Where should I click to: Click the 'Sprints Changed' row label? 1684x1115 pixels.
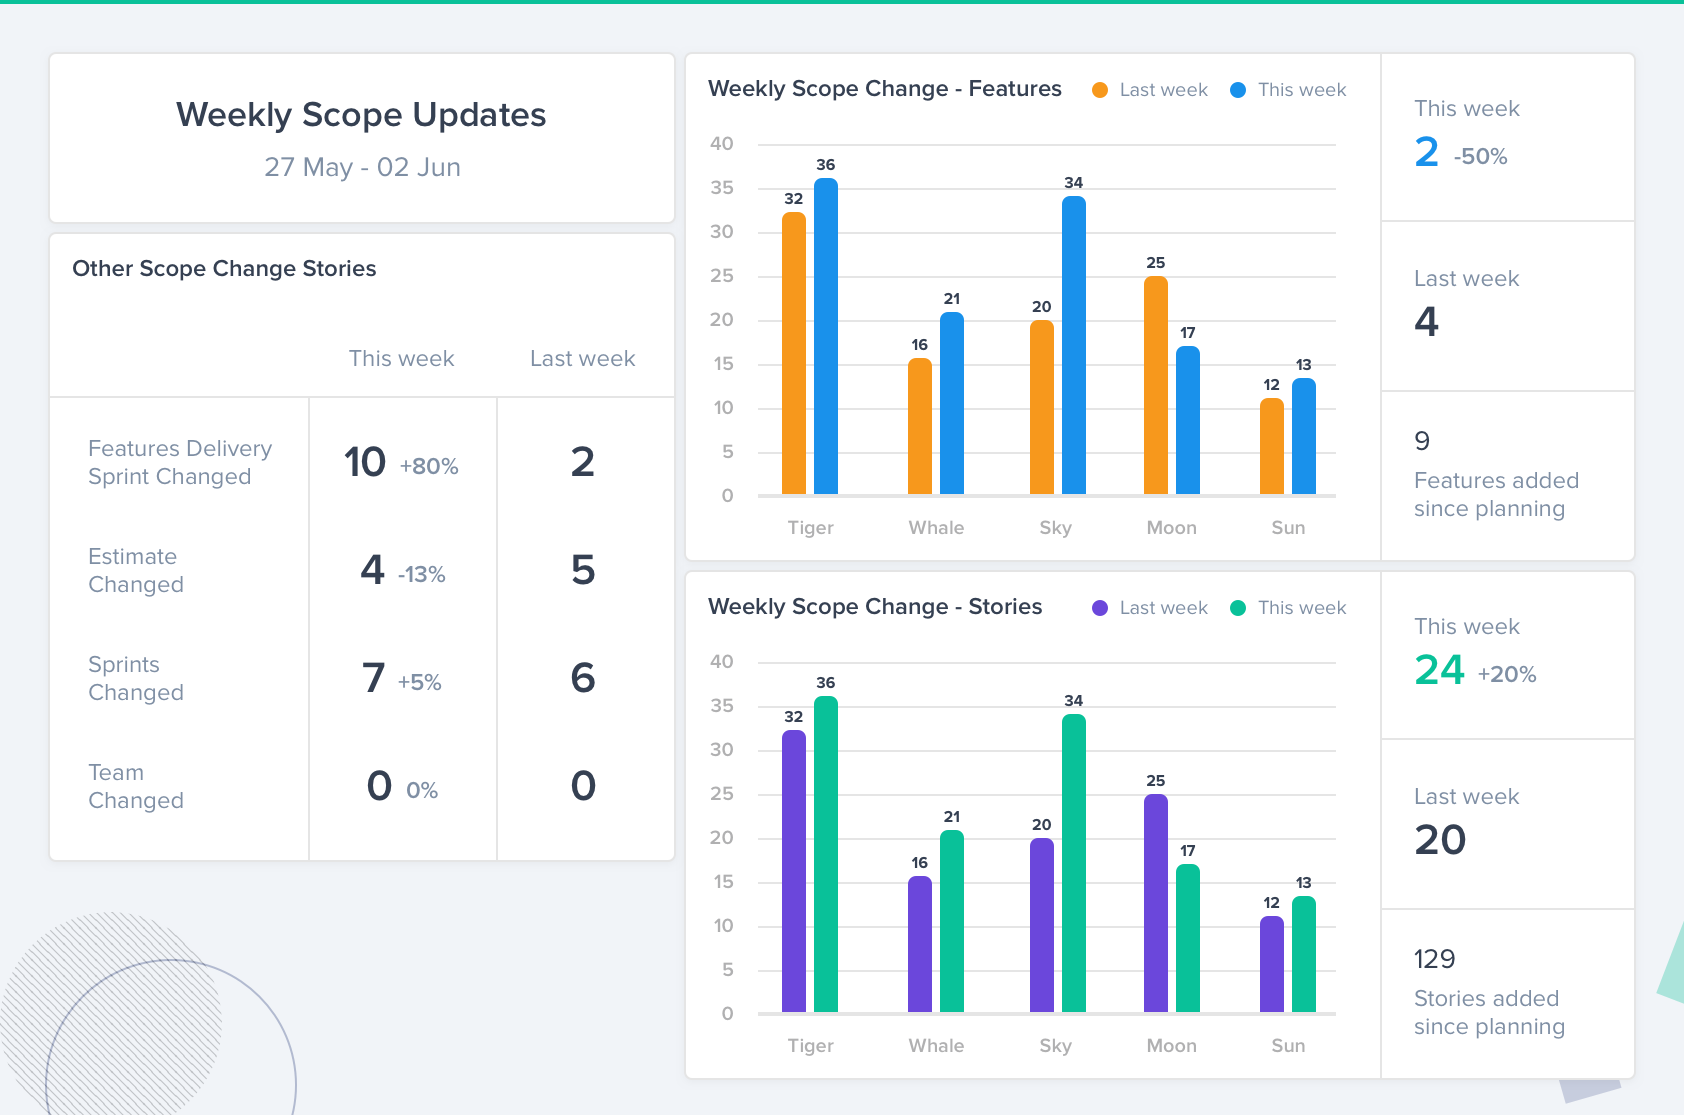(x=136, y=678)
